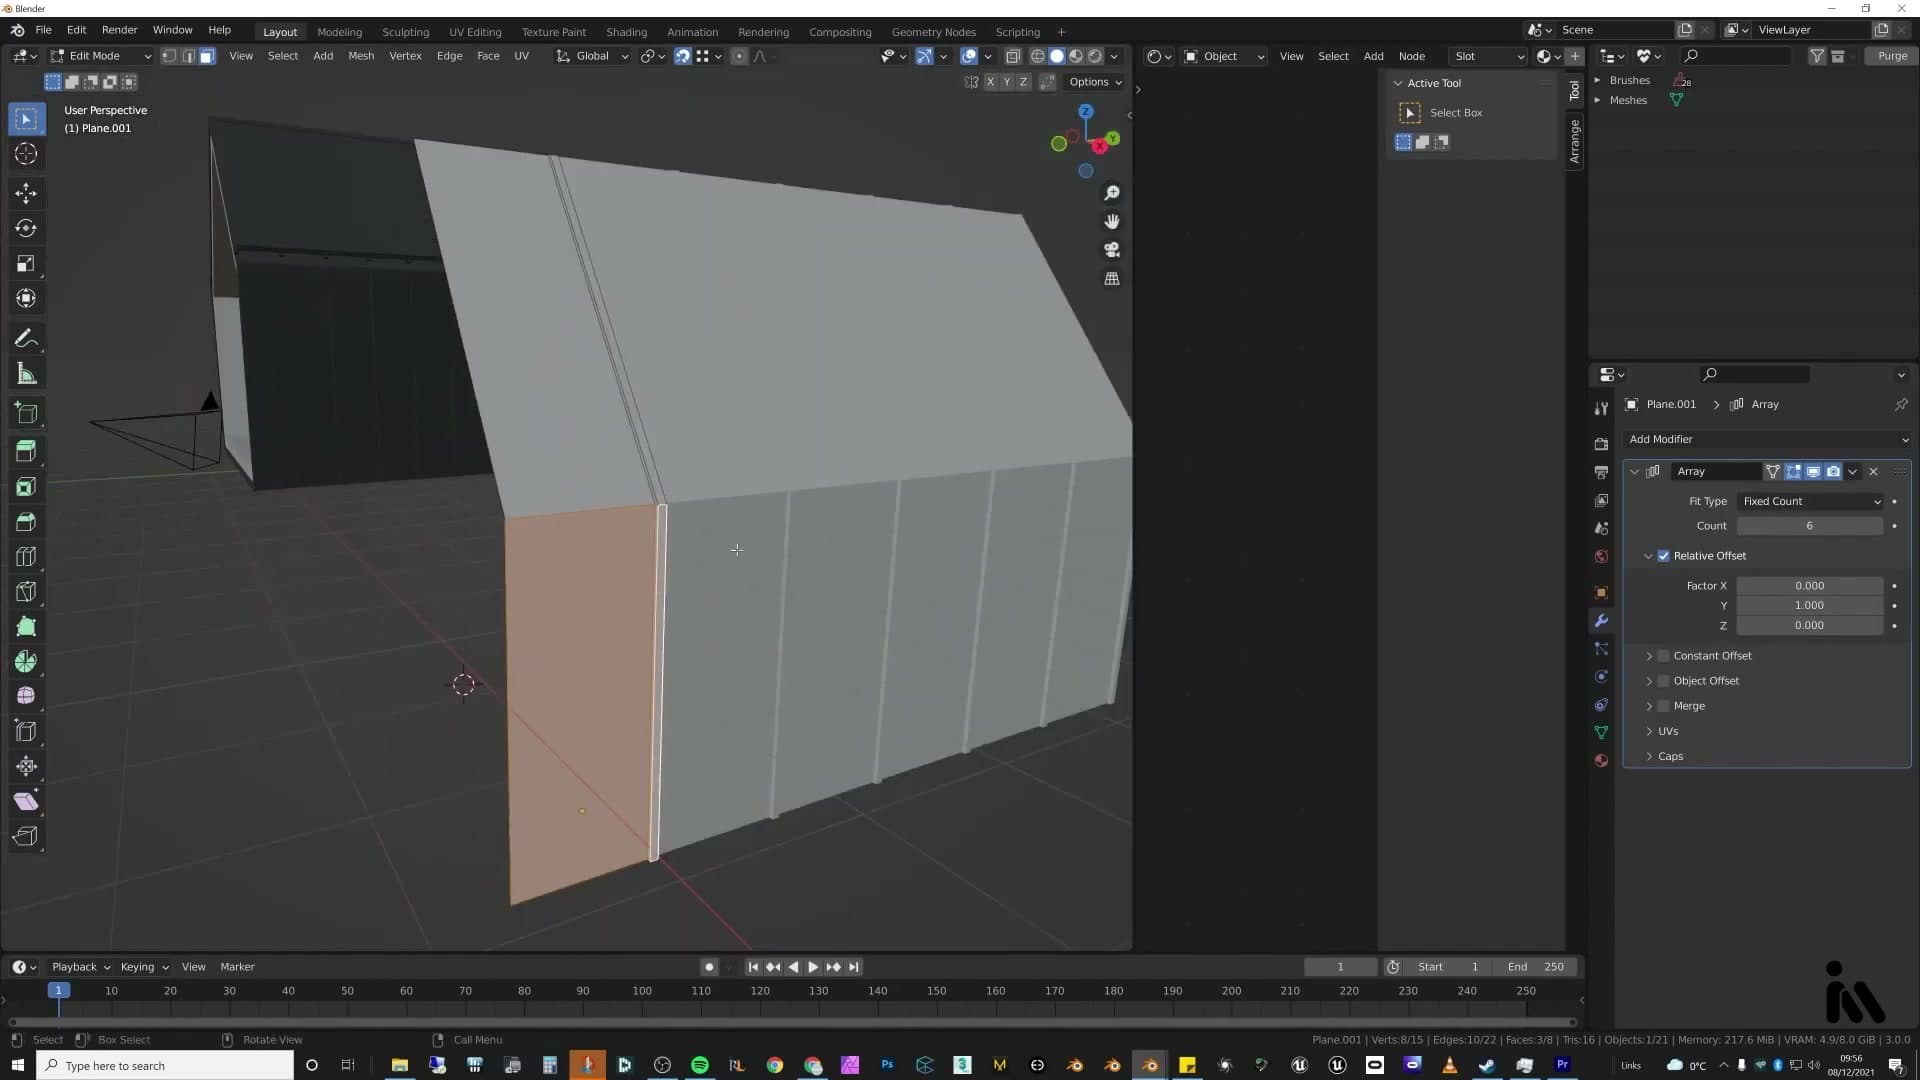Switch to the UV Editing workspace tab

[475, 32]
